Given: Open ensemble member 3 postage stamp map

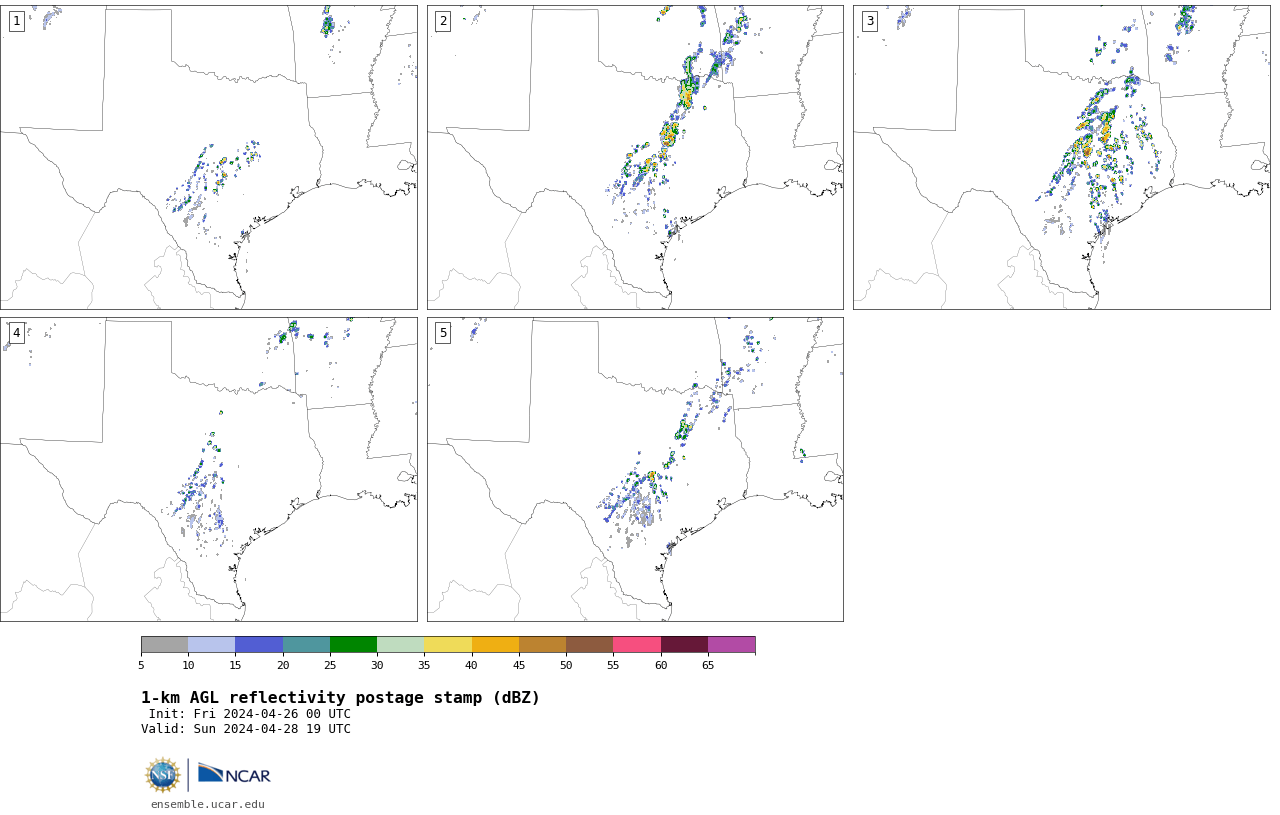Looking at the screenshot, I should pyautogui.click(x=1062, y=157).
